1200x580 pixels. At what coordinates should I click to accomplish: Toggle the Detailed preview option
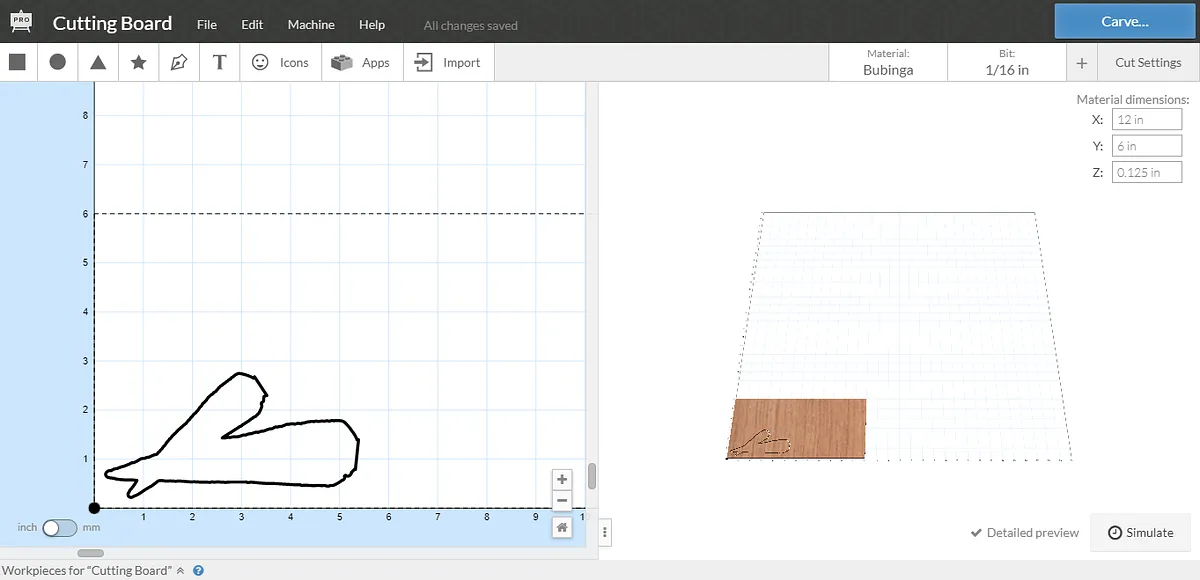(1024, 533)
